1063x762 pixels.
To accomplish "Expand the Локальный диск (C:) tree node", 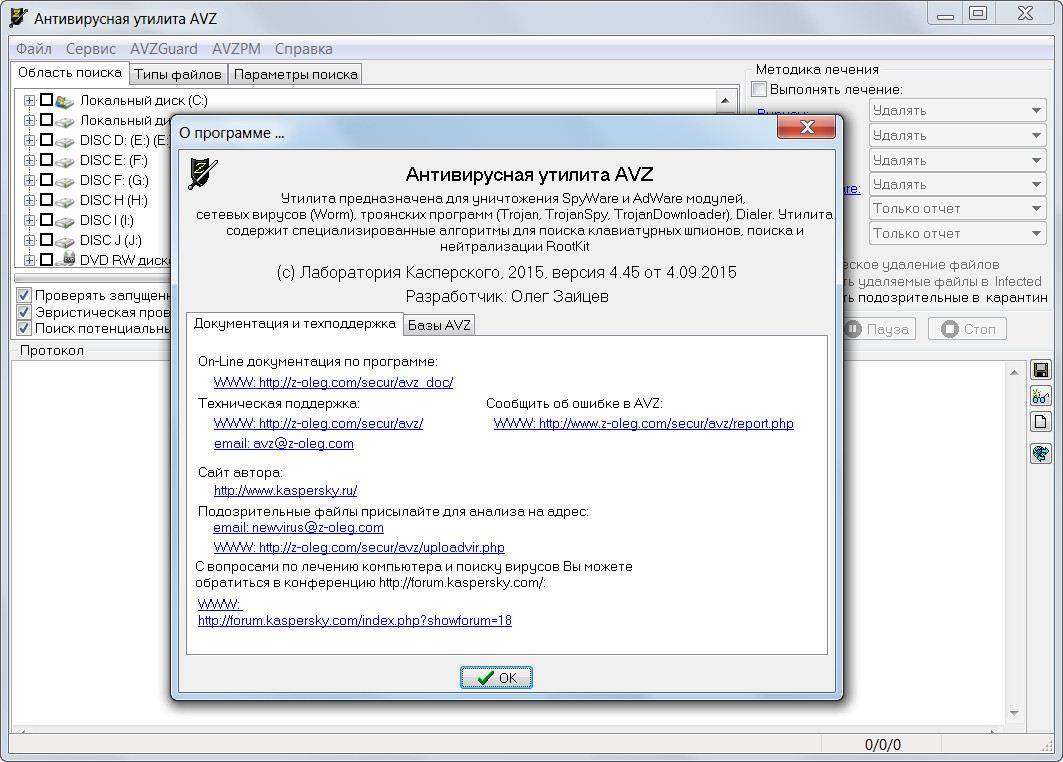I will (x=29, y=100).
